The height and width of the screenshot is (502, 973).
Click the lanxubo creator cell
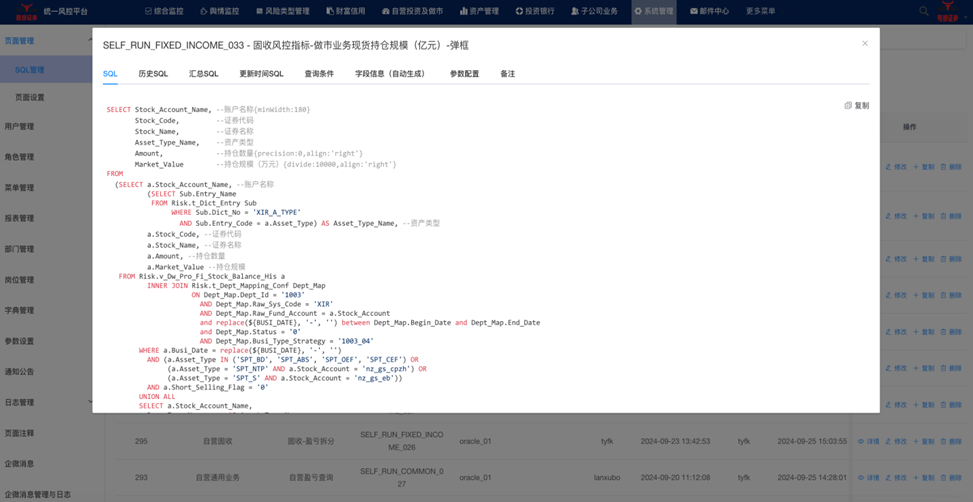[x=607, y=478]
